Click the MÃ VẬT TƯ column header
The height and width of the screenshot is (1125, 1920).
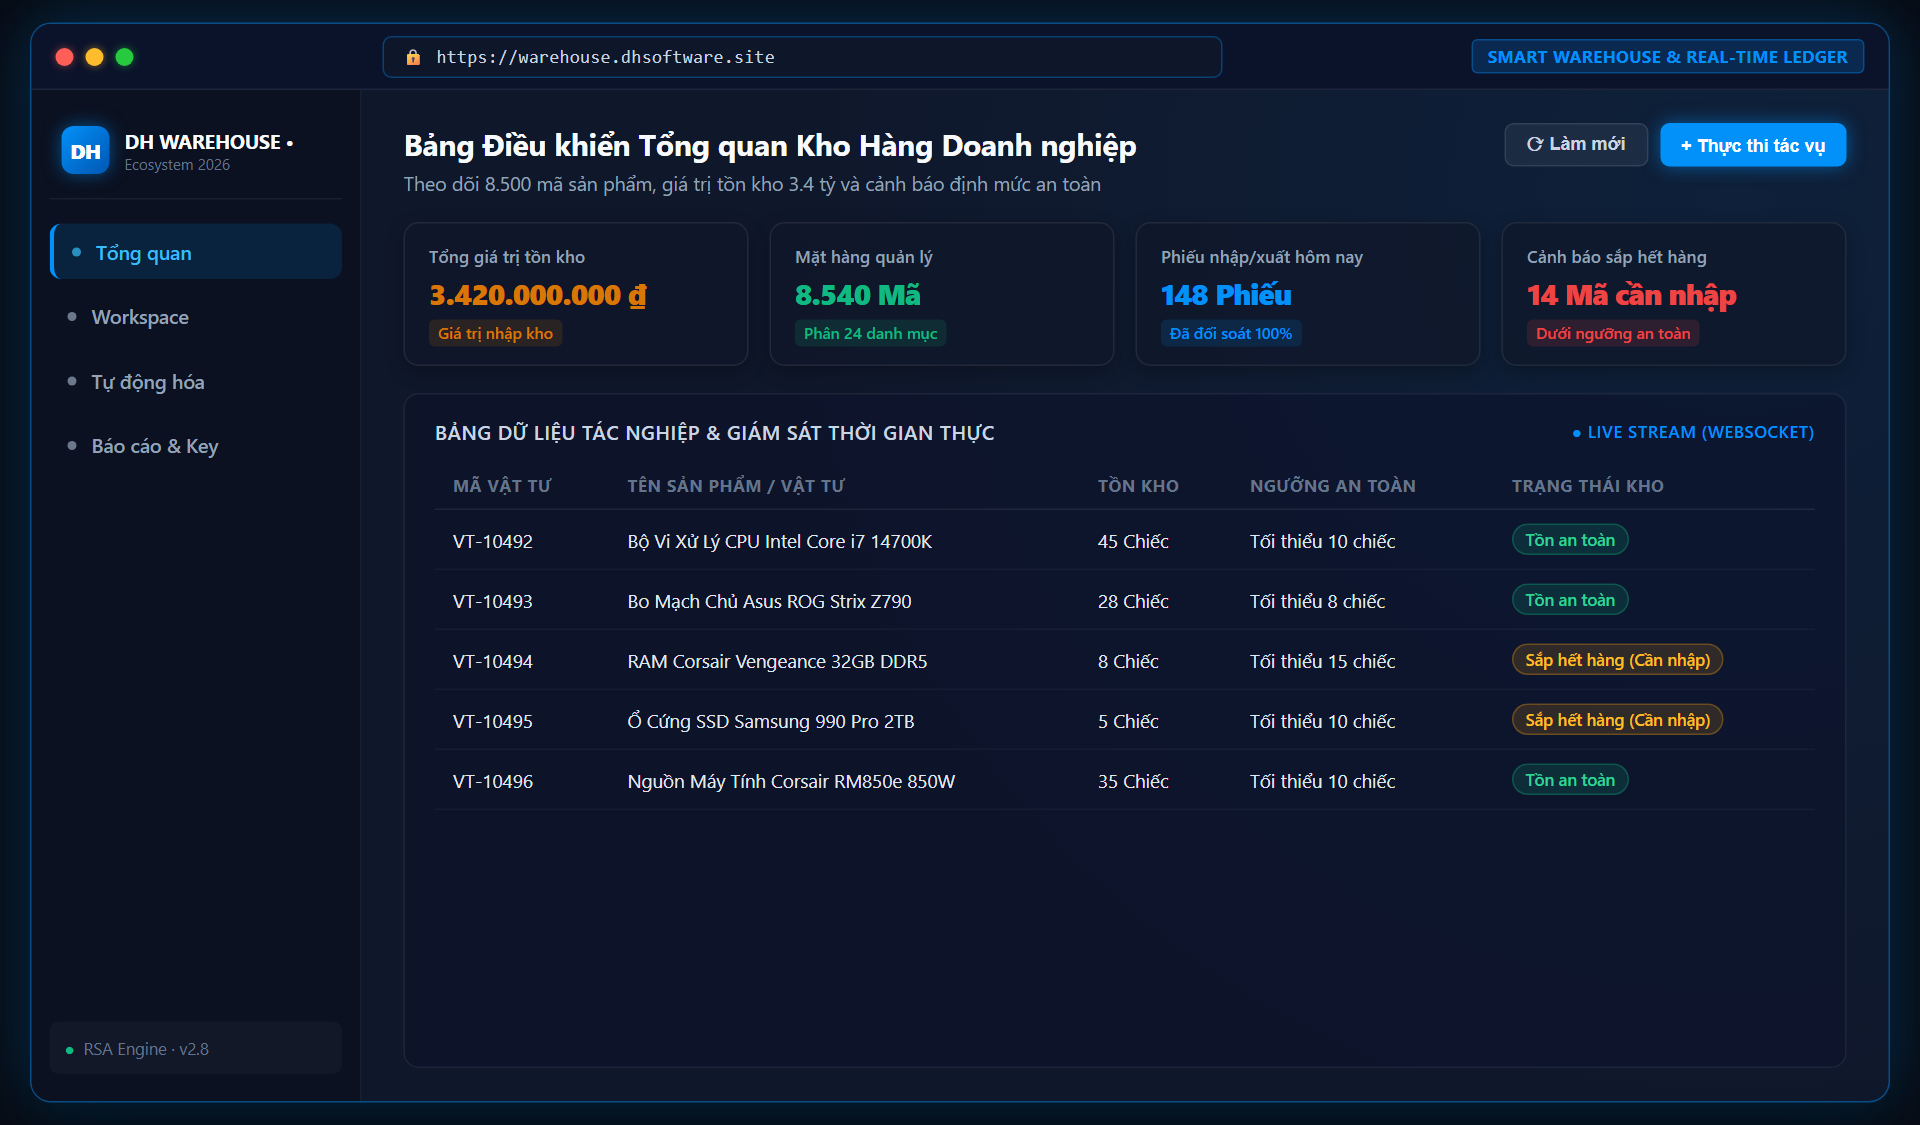tap(502, 486)
